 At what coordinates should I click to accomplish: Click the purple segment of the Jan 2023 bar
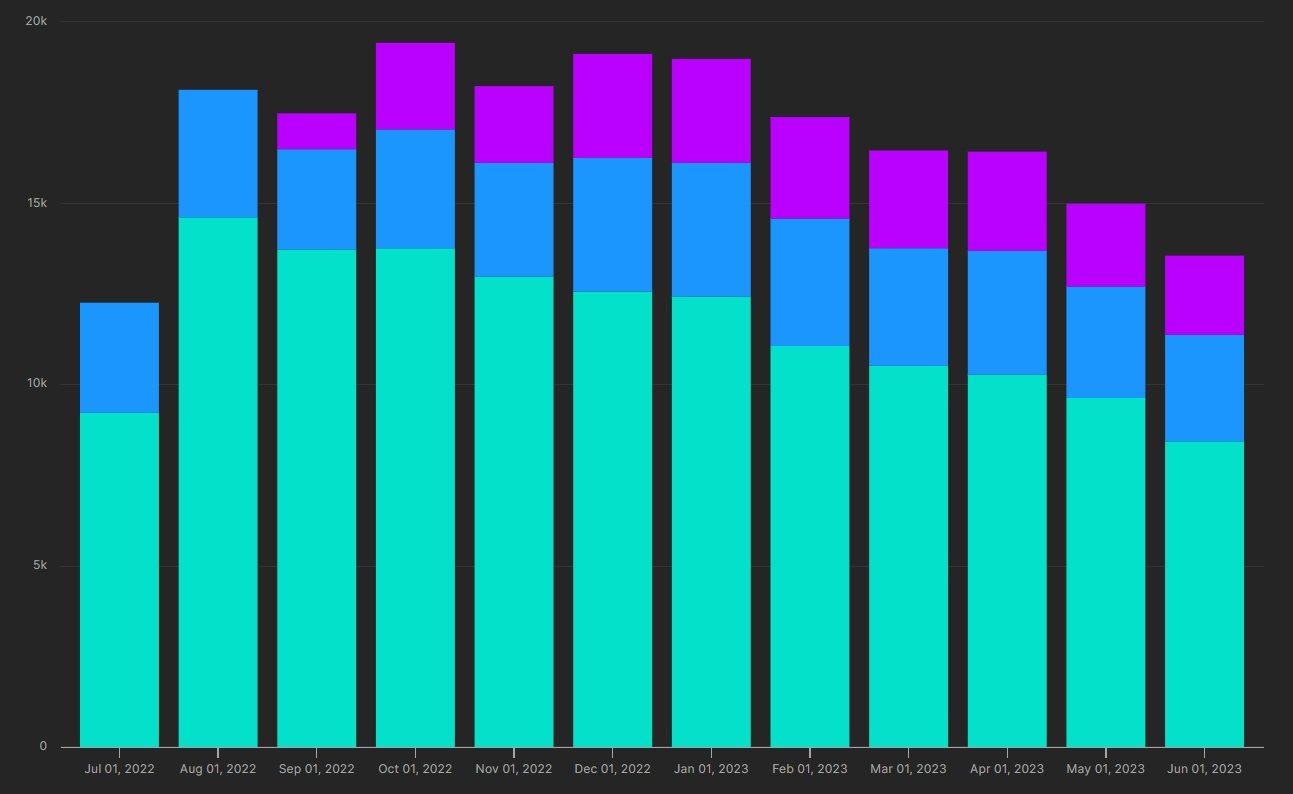pyautogui.click(x=711, y=111)
